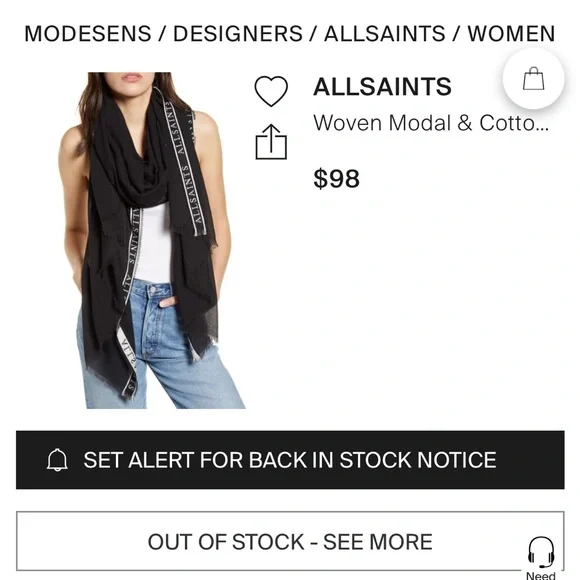This screenshot has width=580, height=580.
Task: Open the Woven Modal & Cotto... product title
Action: point(431,123)
